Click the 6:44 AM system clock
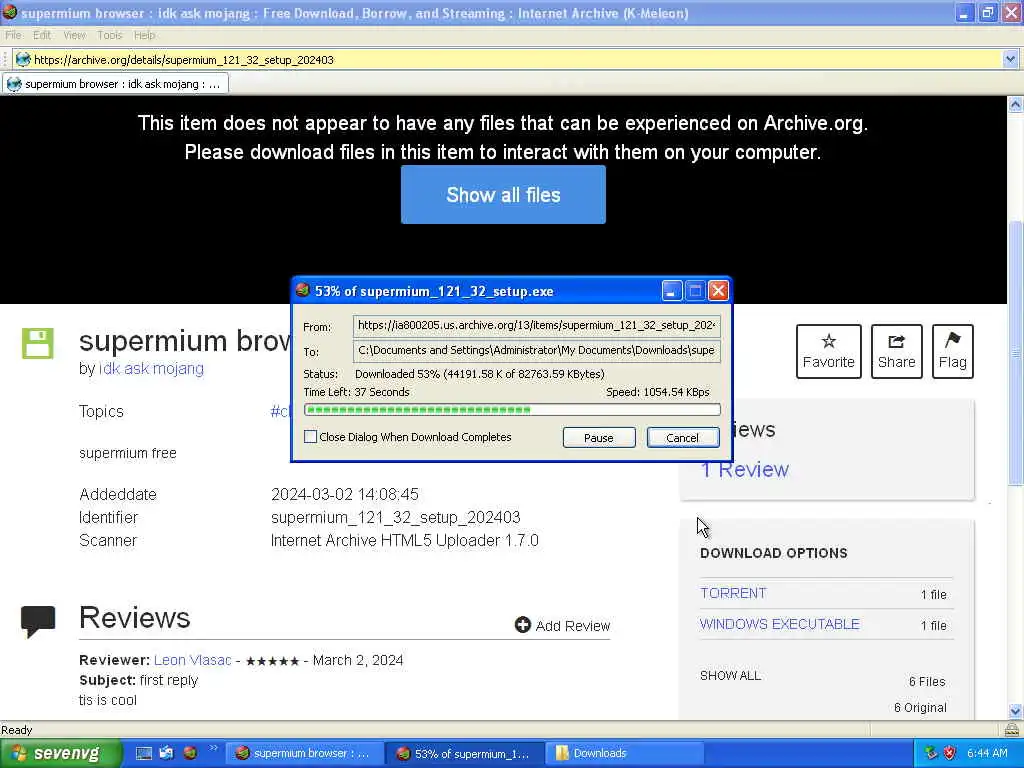 click(987, 753)
